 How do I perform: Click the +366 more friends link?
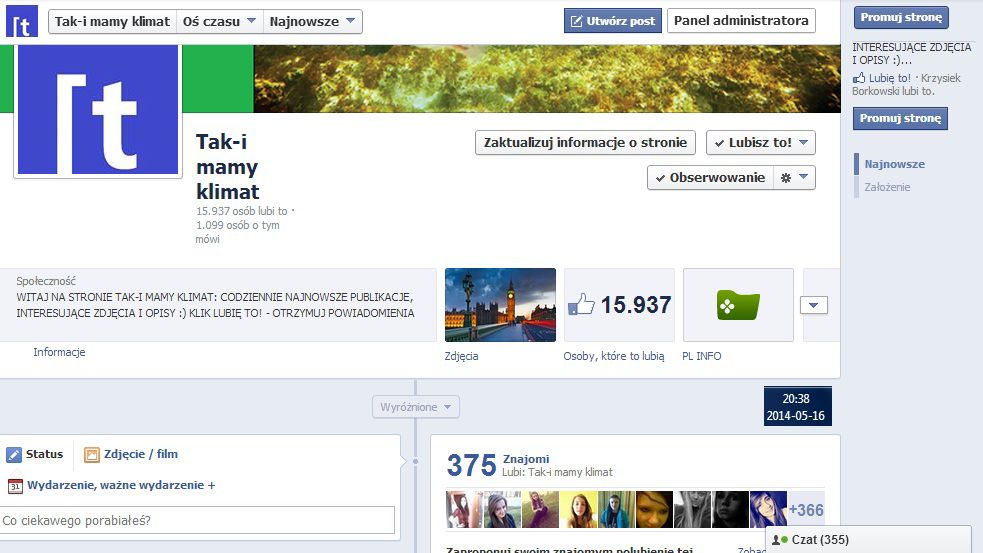point(806,510)
